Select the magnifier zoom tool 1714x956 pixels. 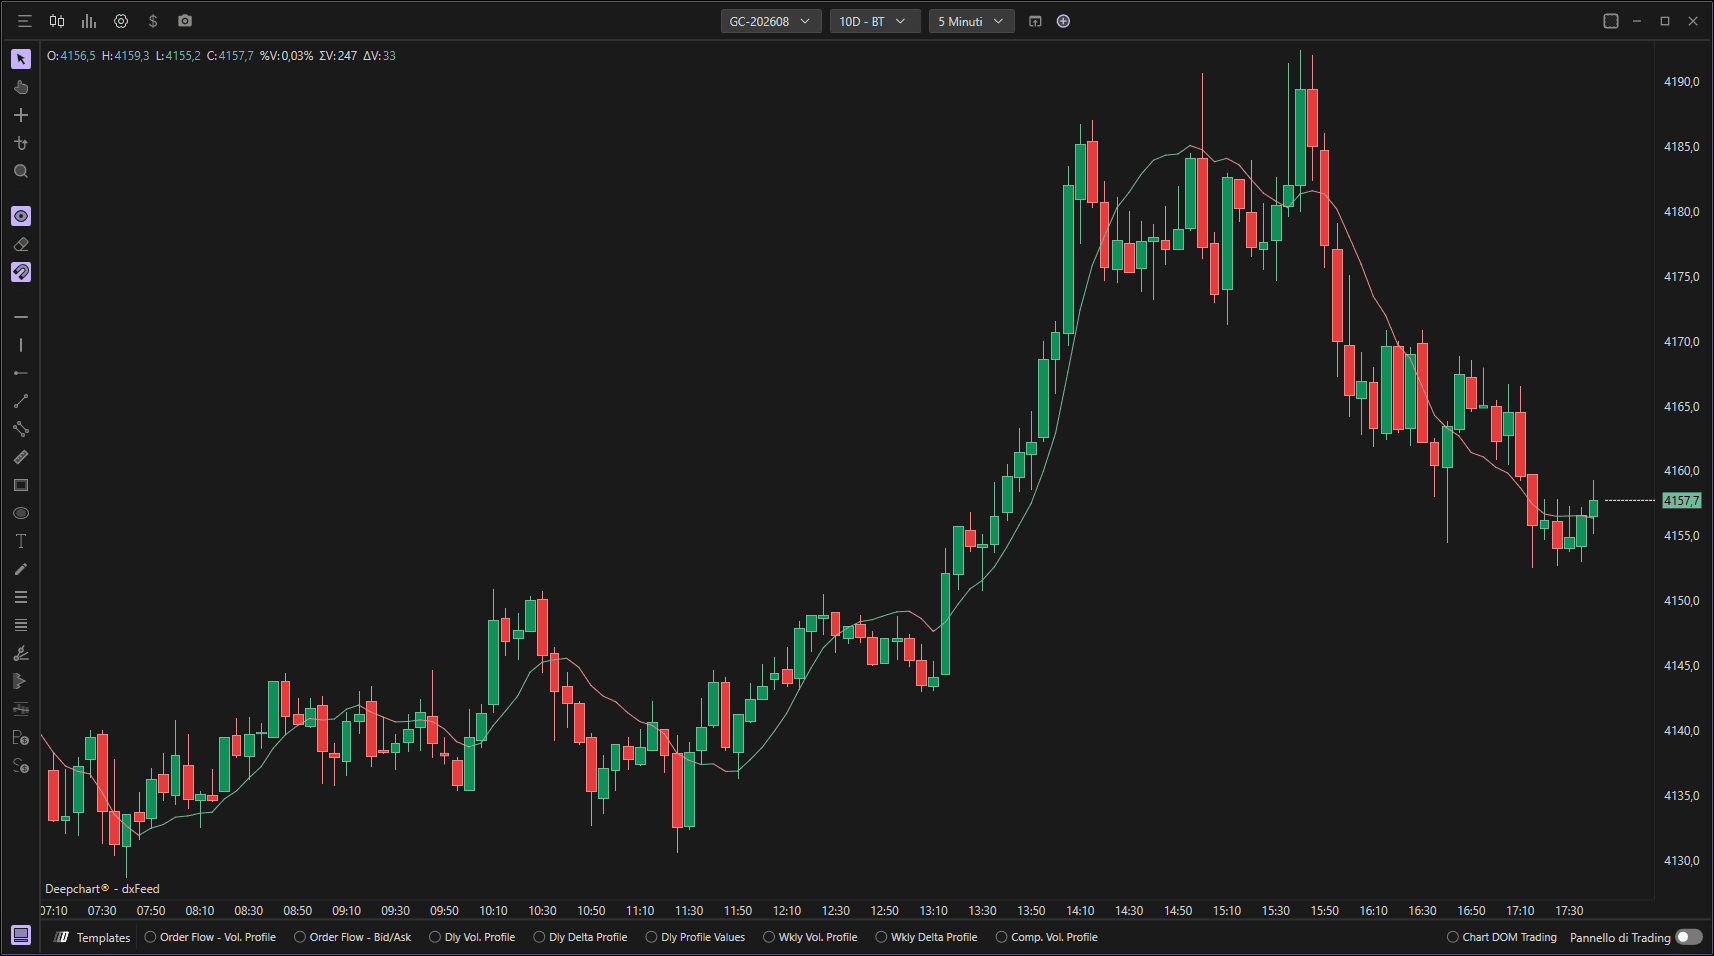point(21,171)
